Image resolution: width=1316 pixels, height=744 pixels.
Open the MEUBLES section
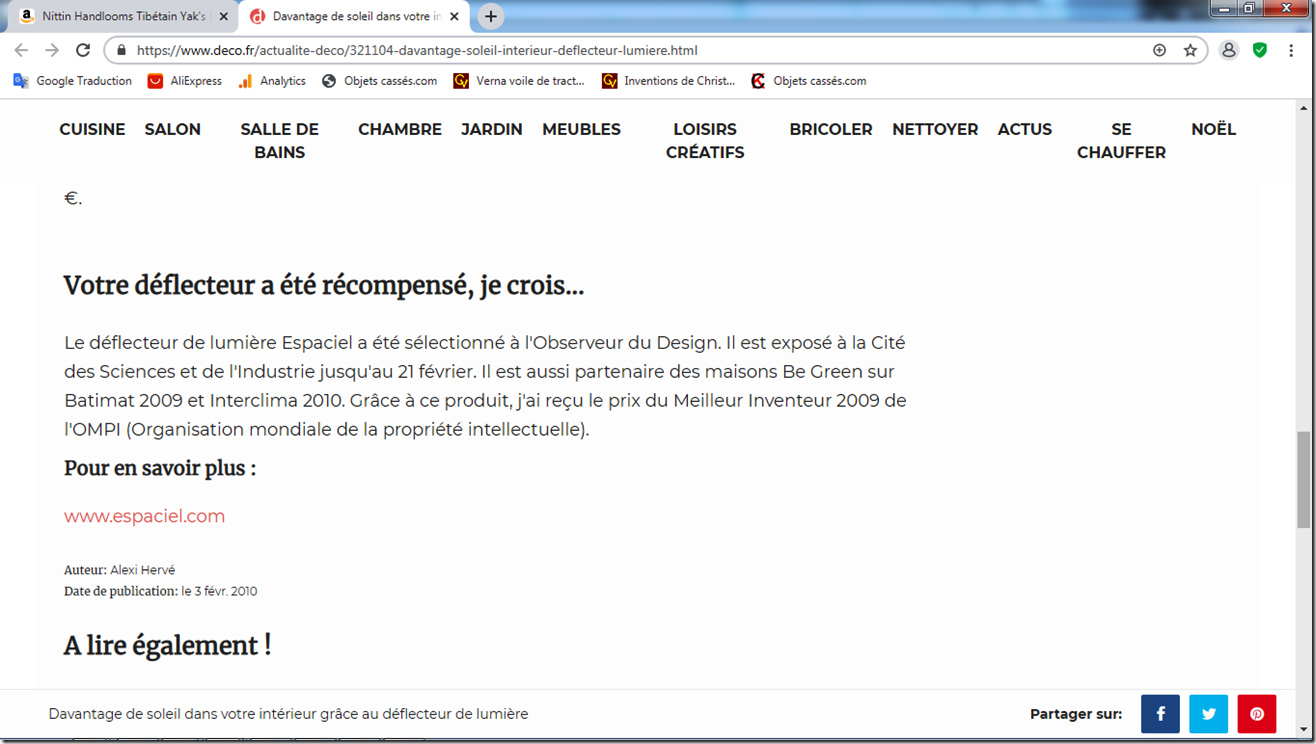[582, 129]
